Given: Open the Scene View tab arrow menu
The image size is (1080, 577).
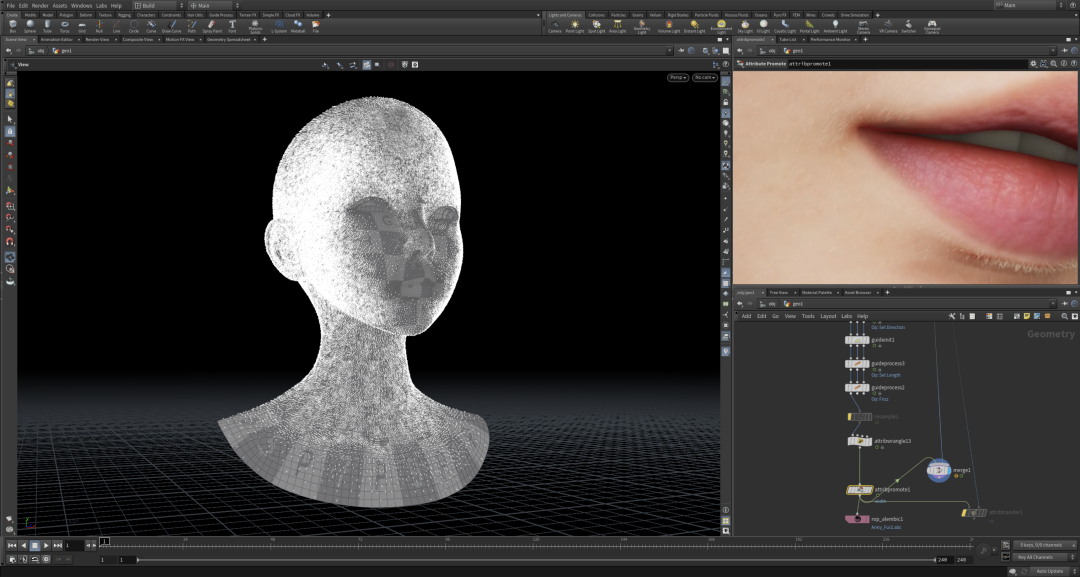Looking at the screenshot, I should pyautogui.click(x=32, y=39).
